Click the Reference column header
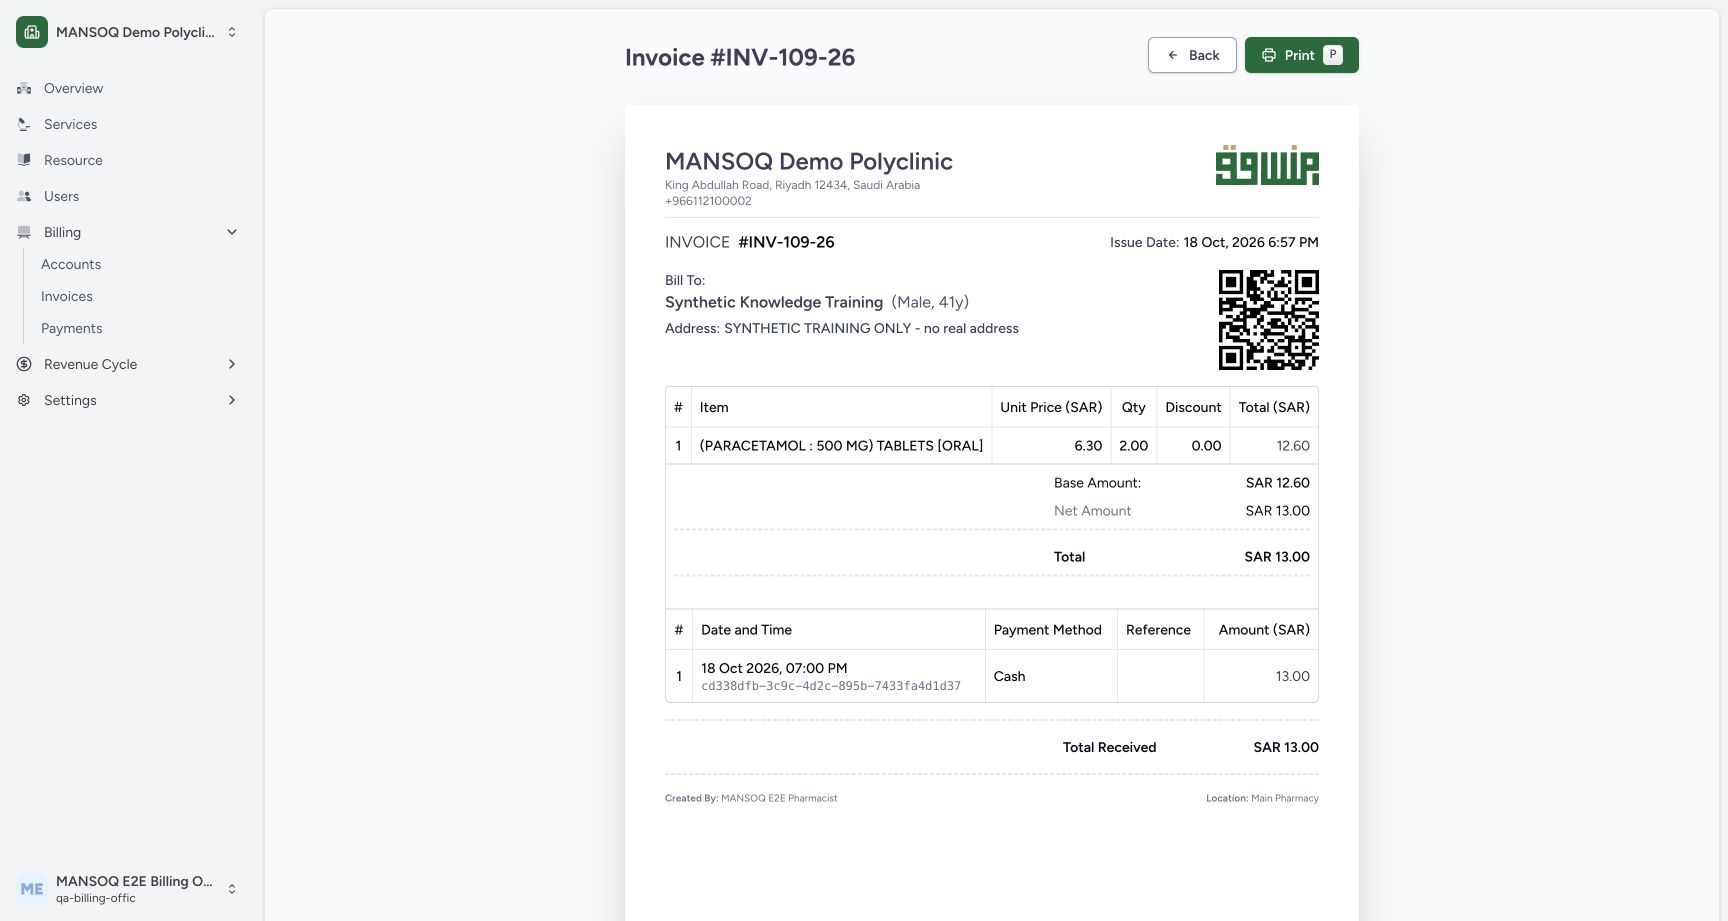Screen dimensions: 1728x921 click(1158, 630)
